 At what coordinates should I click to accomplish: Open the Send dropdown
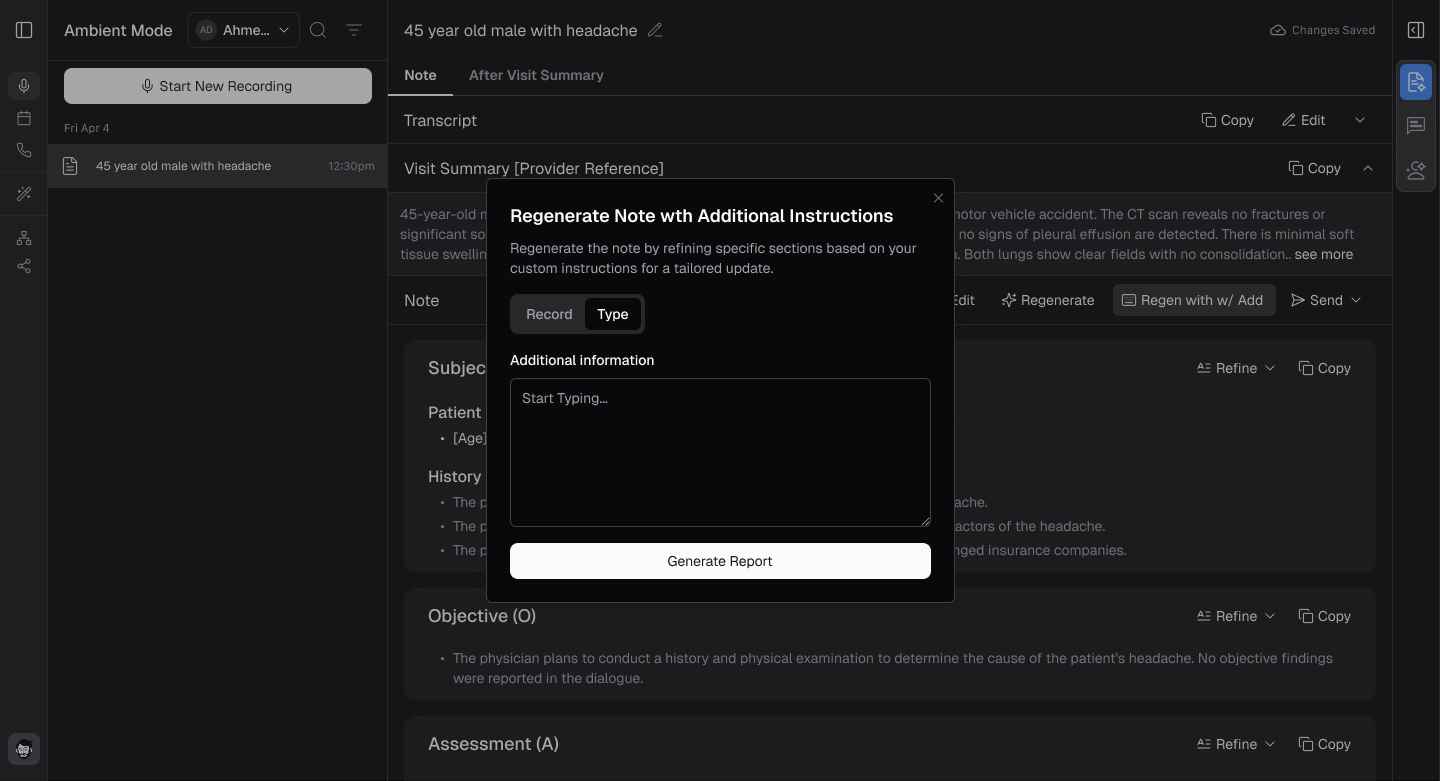1326,300
